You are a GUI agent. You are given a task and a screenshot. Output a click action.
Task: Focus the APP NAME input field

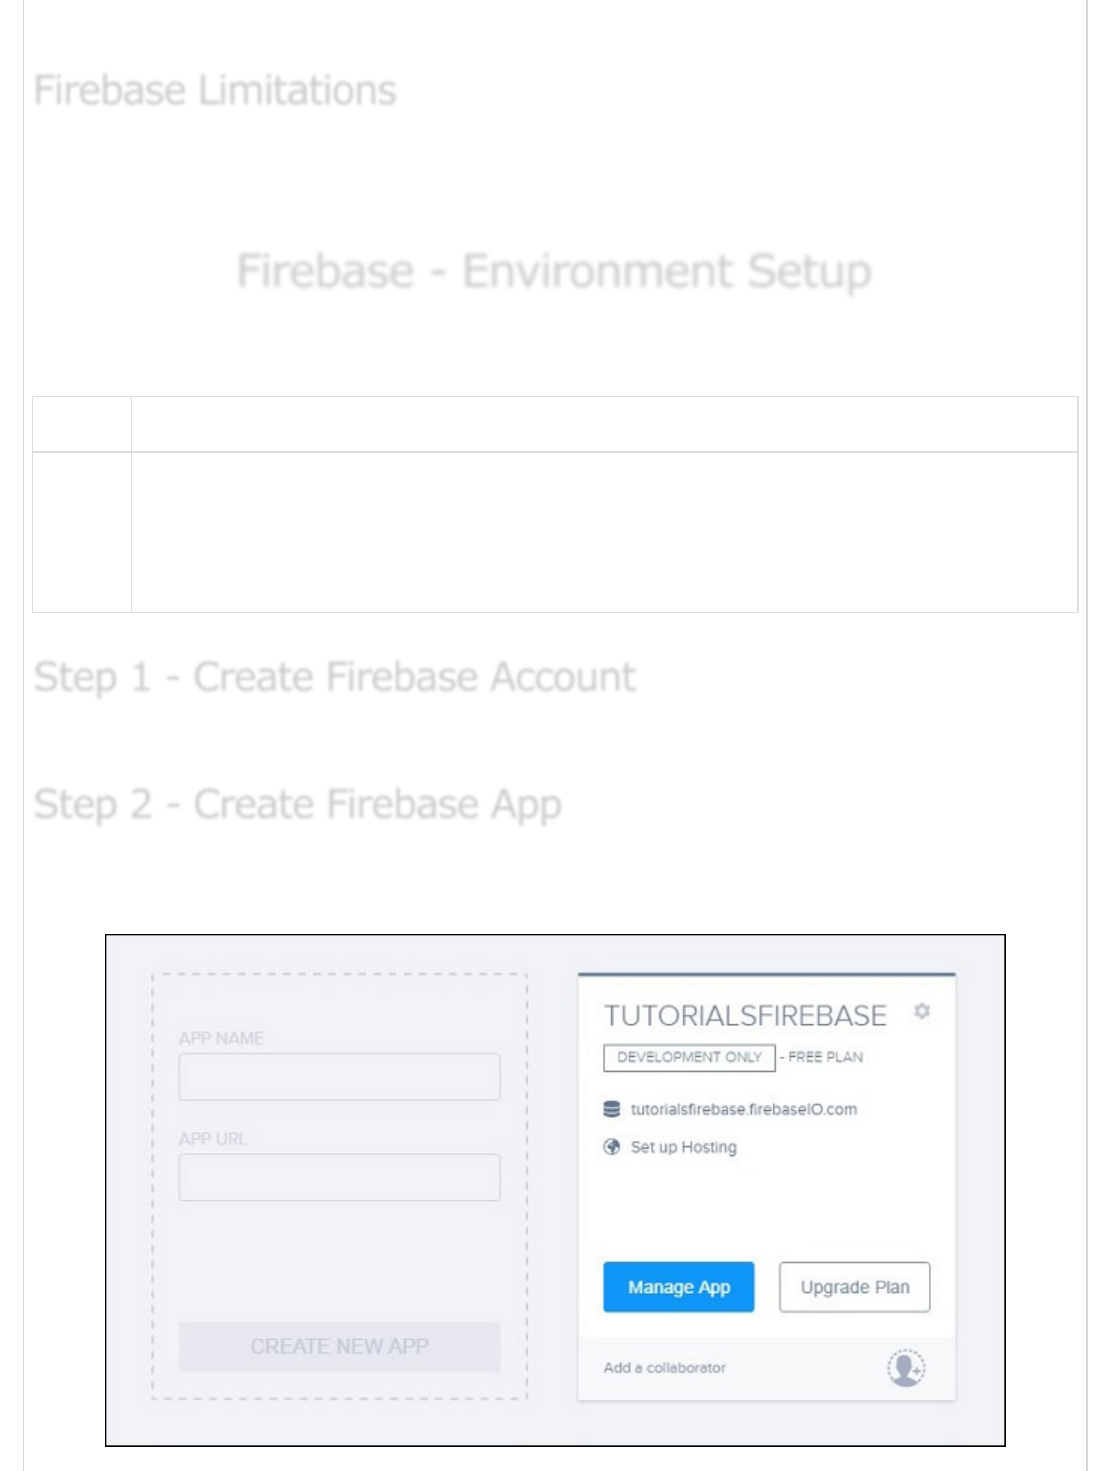pos(339,1077)
